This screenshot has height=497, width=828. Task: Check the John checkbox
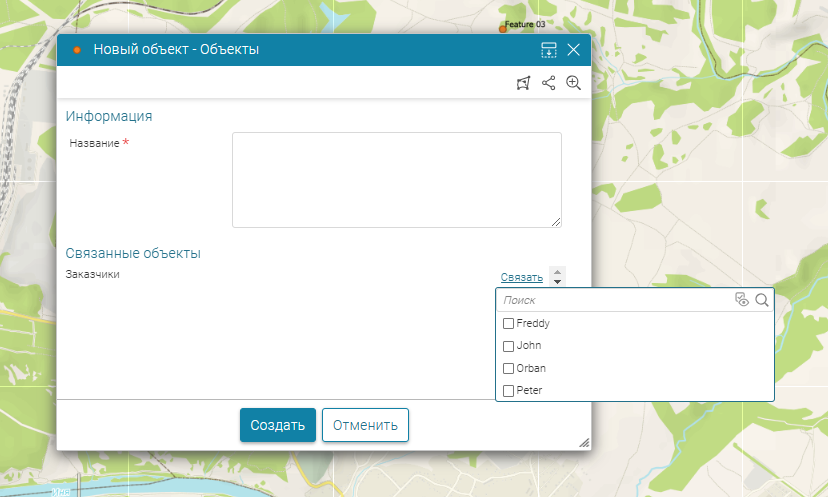[x=508, y=346]
